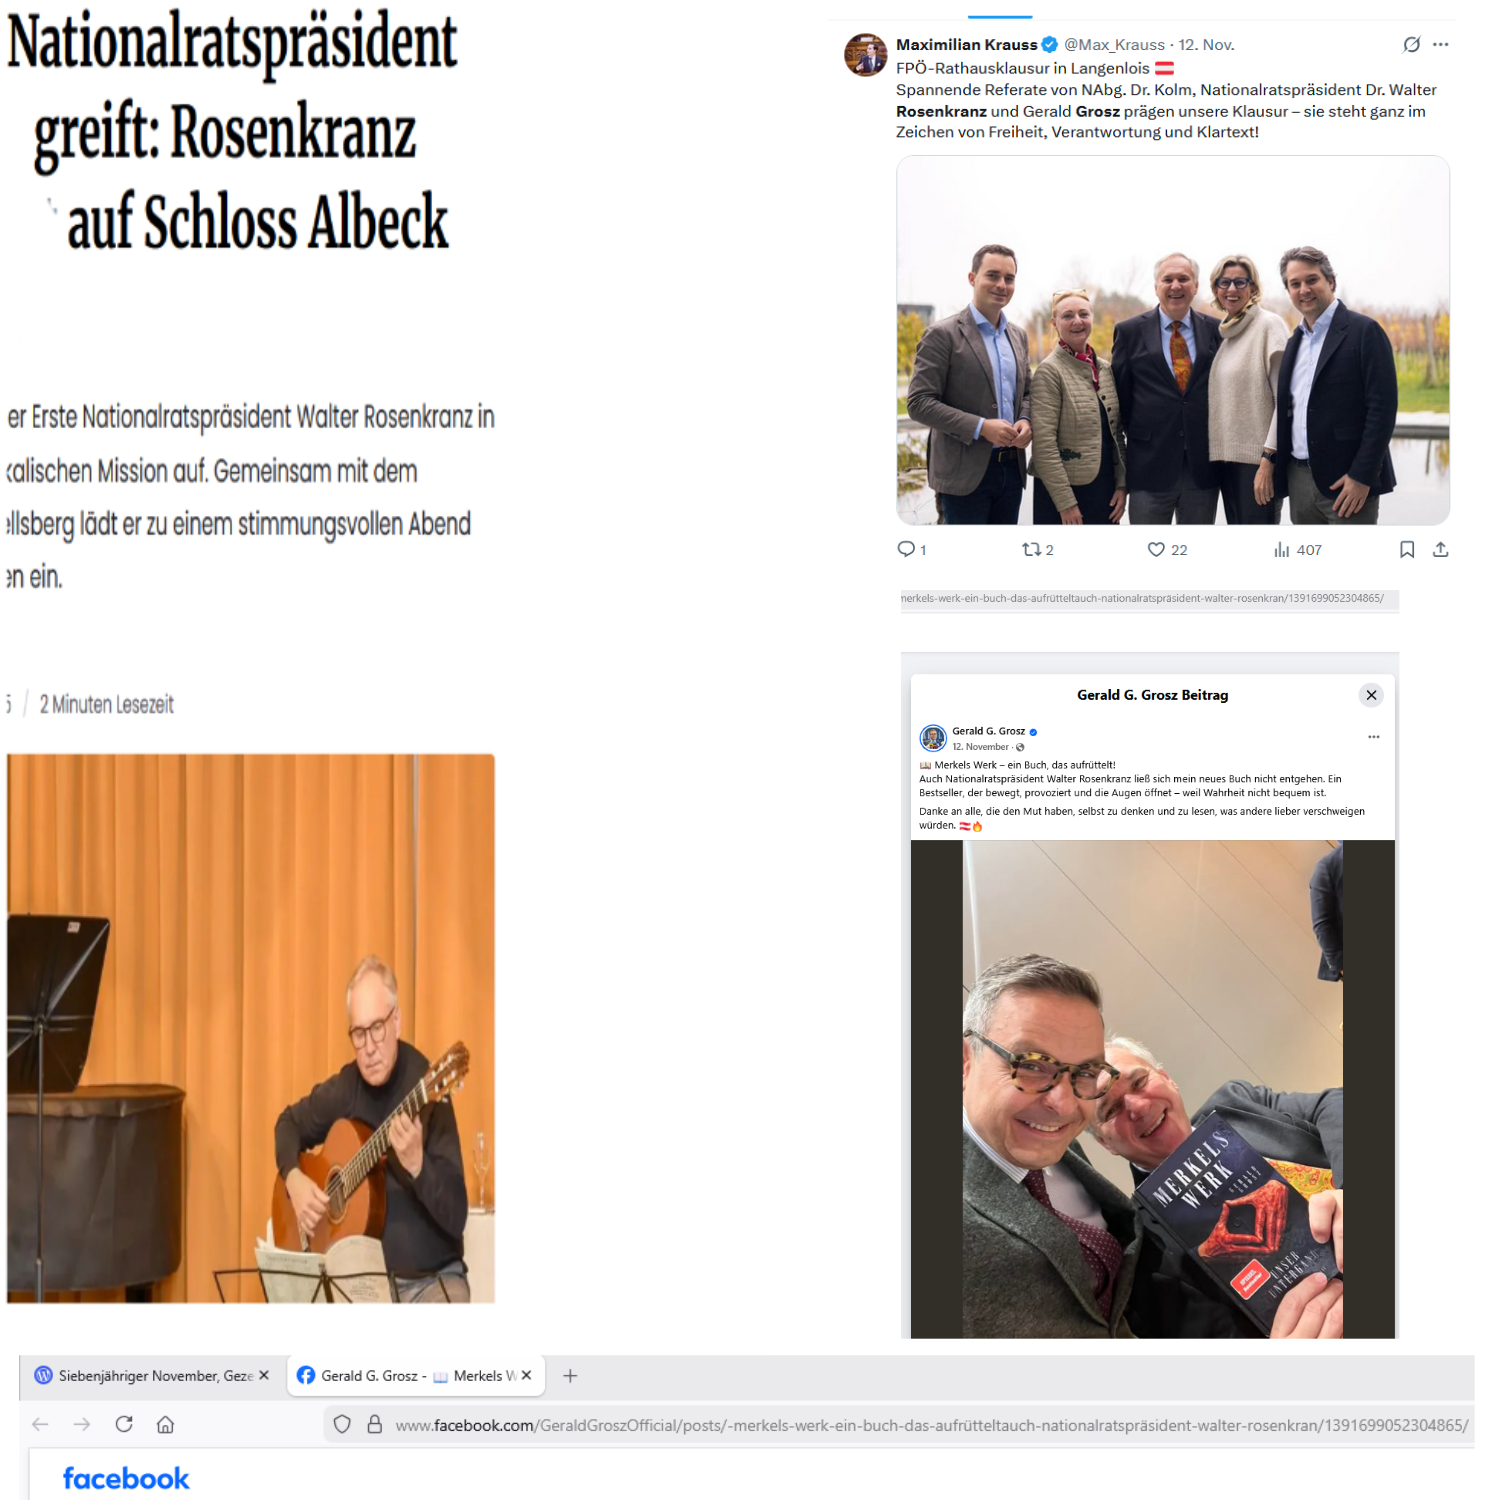
Task: Reload the current page
Action: 124,1424
